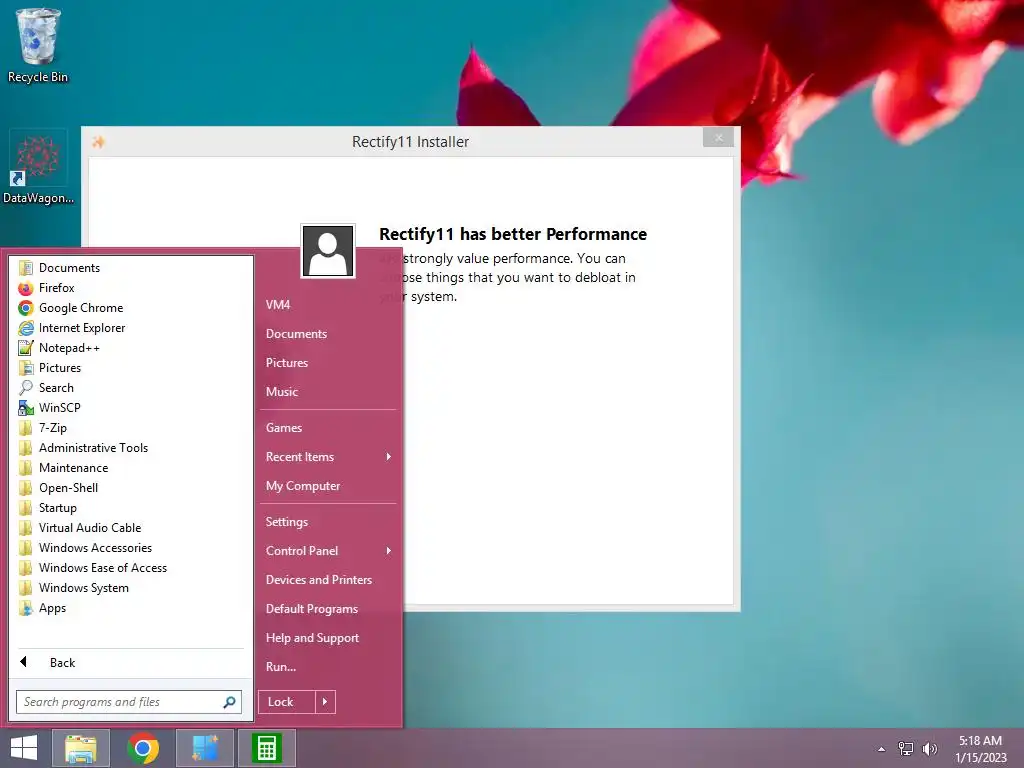Screen dimensions: 1024x768
Task: Close the Rectify11 Installer window
Action: 718,138
